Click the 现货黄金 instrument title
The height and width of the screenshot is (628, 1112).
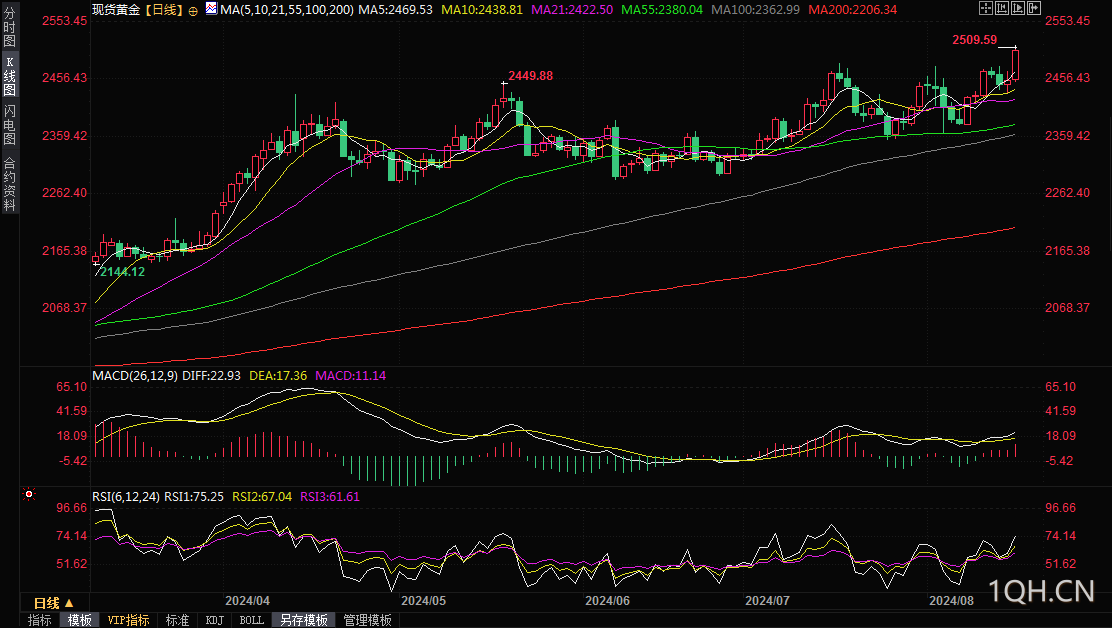[116, 10]
